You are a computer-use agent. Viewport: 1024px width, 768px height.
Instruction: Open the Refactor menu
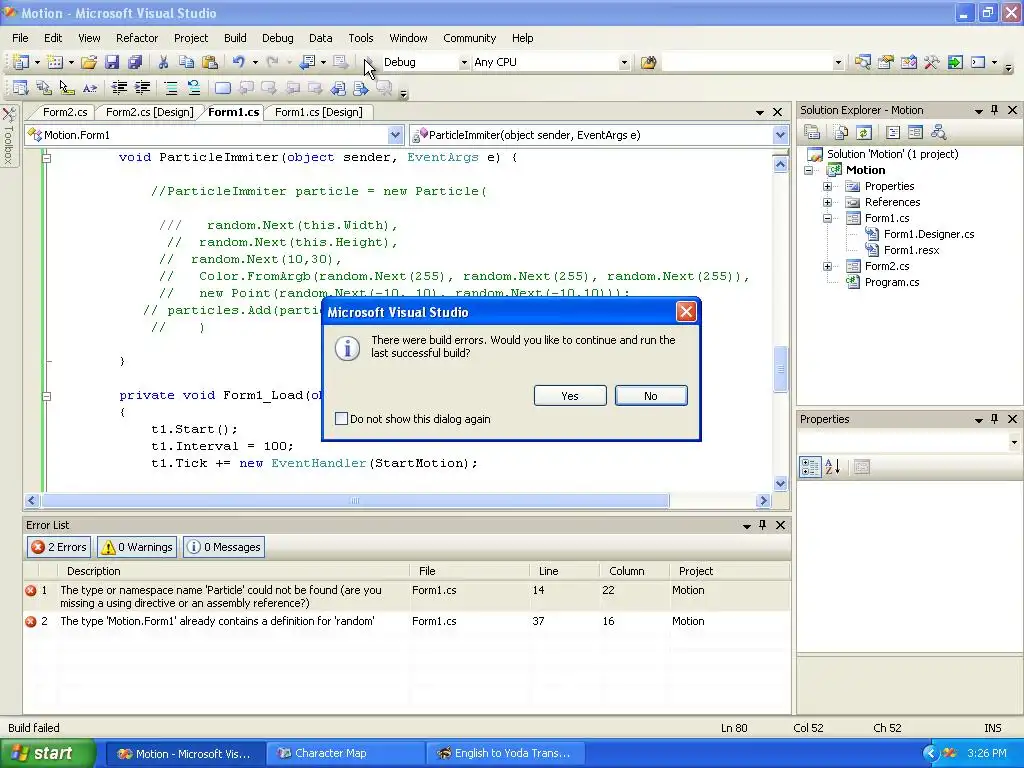136,38
